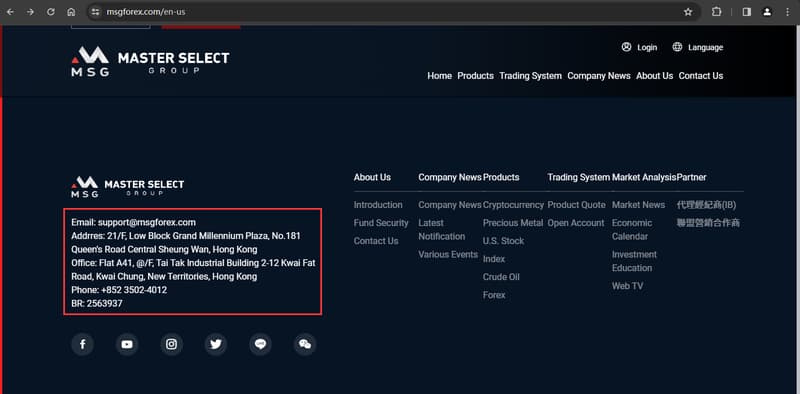Bookmark this page with star icon
Viewport: 800px width, 394px height.
(x=688, y=12)
